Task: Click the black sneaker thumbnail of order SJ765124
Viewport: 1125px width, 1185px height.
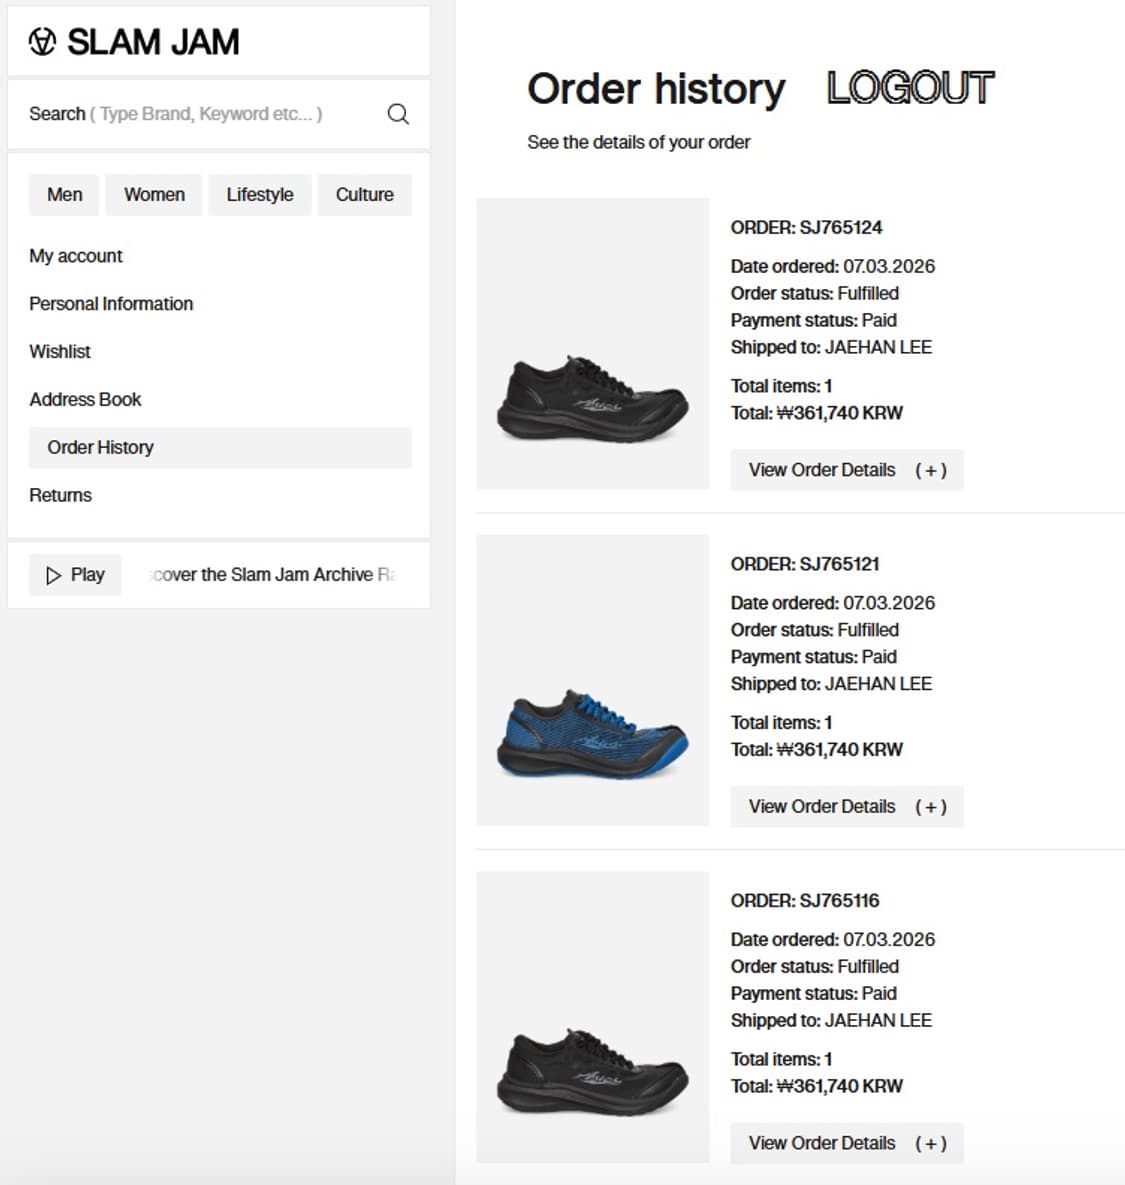Action: [x=592, y=344]
